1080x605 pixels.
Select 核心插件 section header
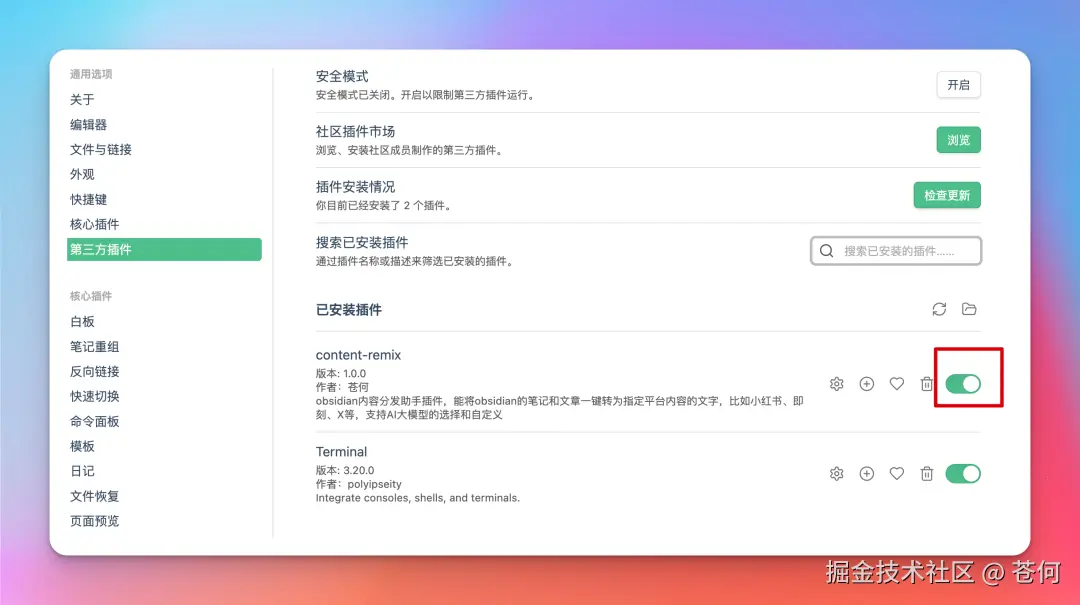click(90, 296)
